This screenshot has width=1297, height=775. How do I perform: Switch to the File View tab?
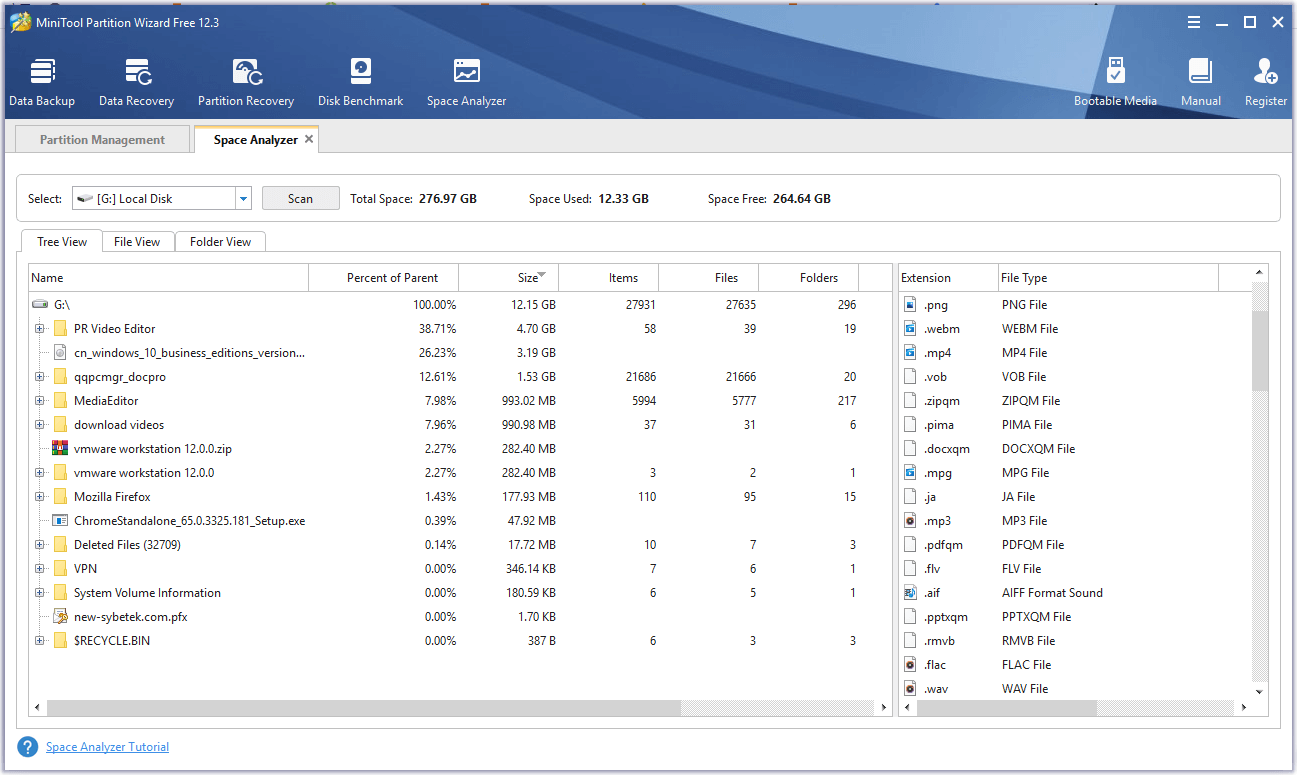point(137,241)
